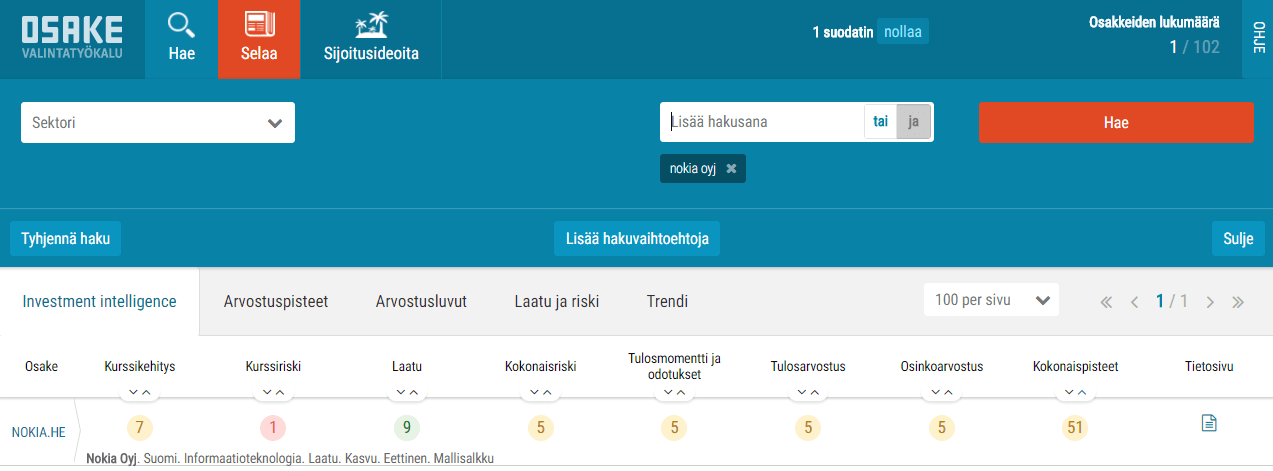The width and height of the screenshot is (1273, 471).
Task: Open Nokia's Tietosivu document icon
Action: click(x=1209, y=424)
